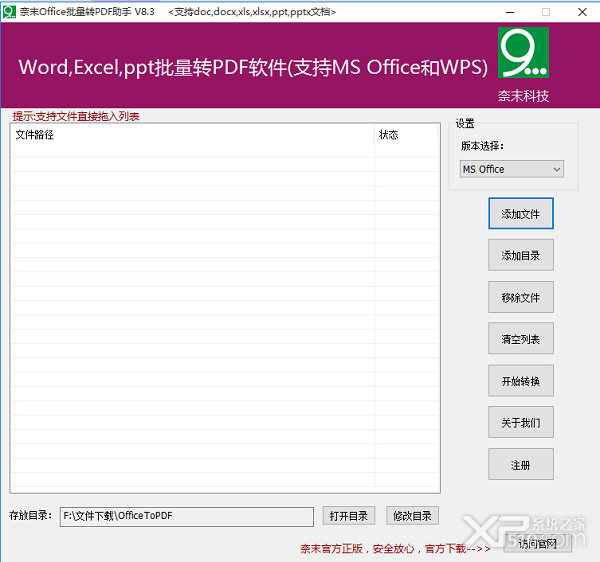This screenshot has height=562, width=600.
Task: Click the 版本选择 label
Action: pyautogui.click(x=482, y=146)
